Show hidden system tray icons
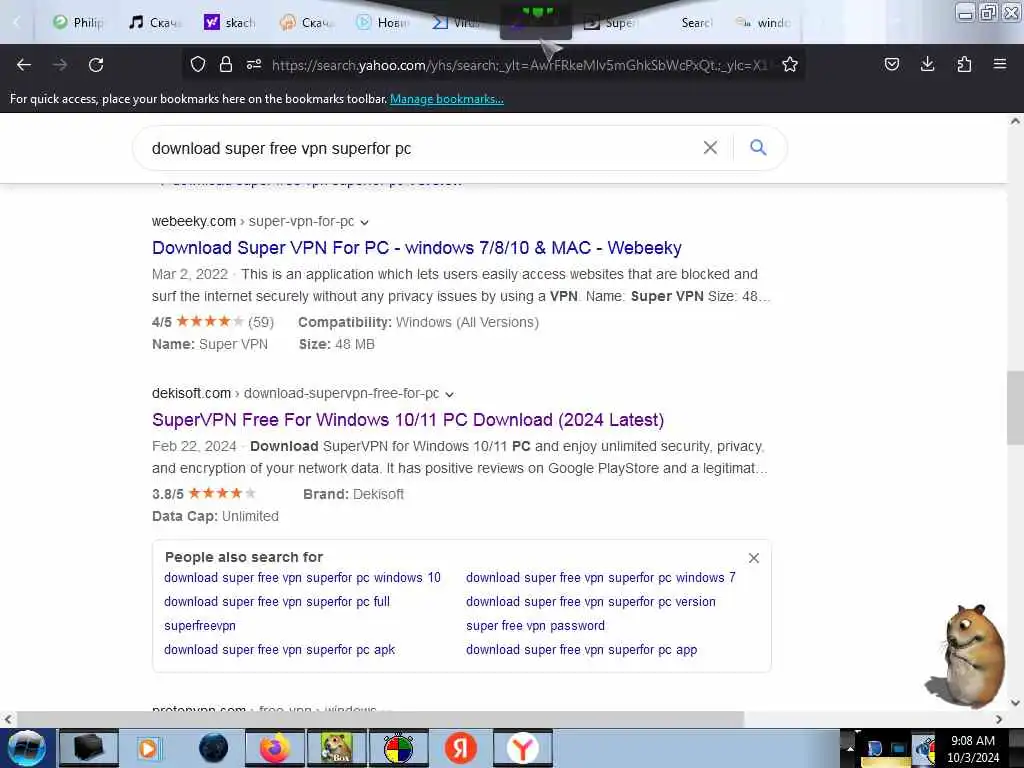This screenshot has height=768, width=1024. point(849,748)
